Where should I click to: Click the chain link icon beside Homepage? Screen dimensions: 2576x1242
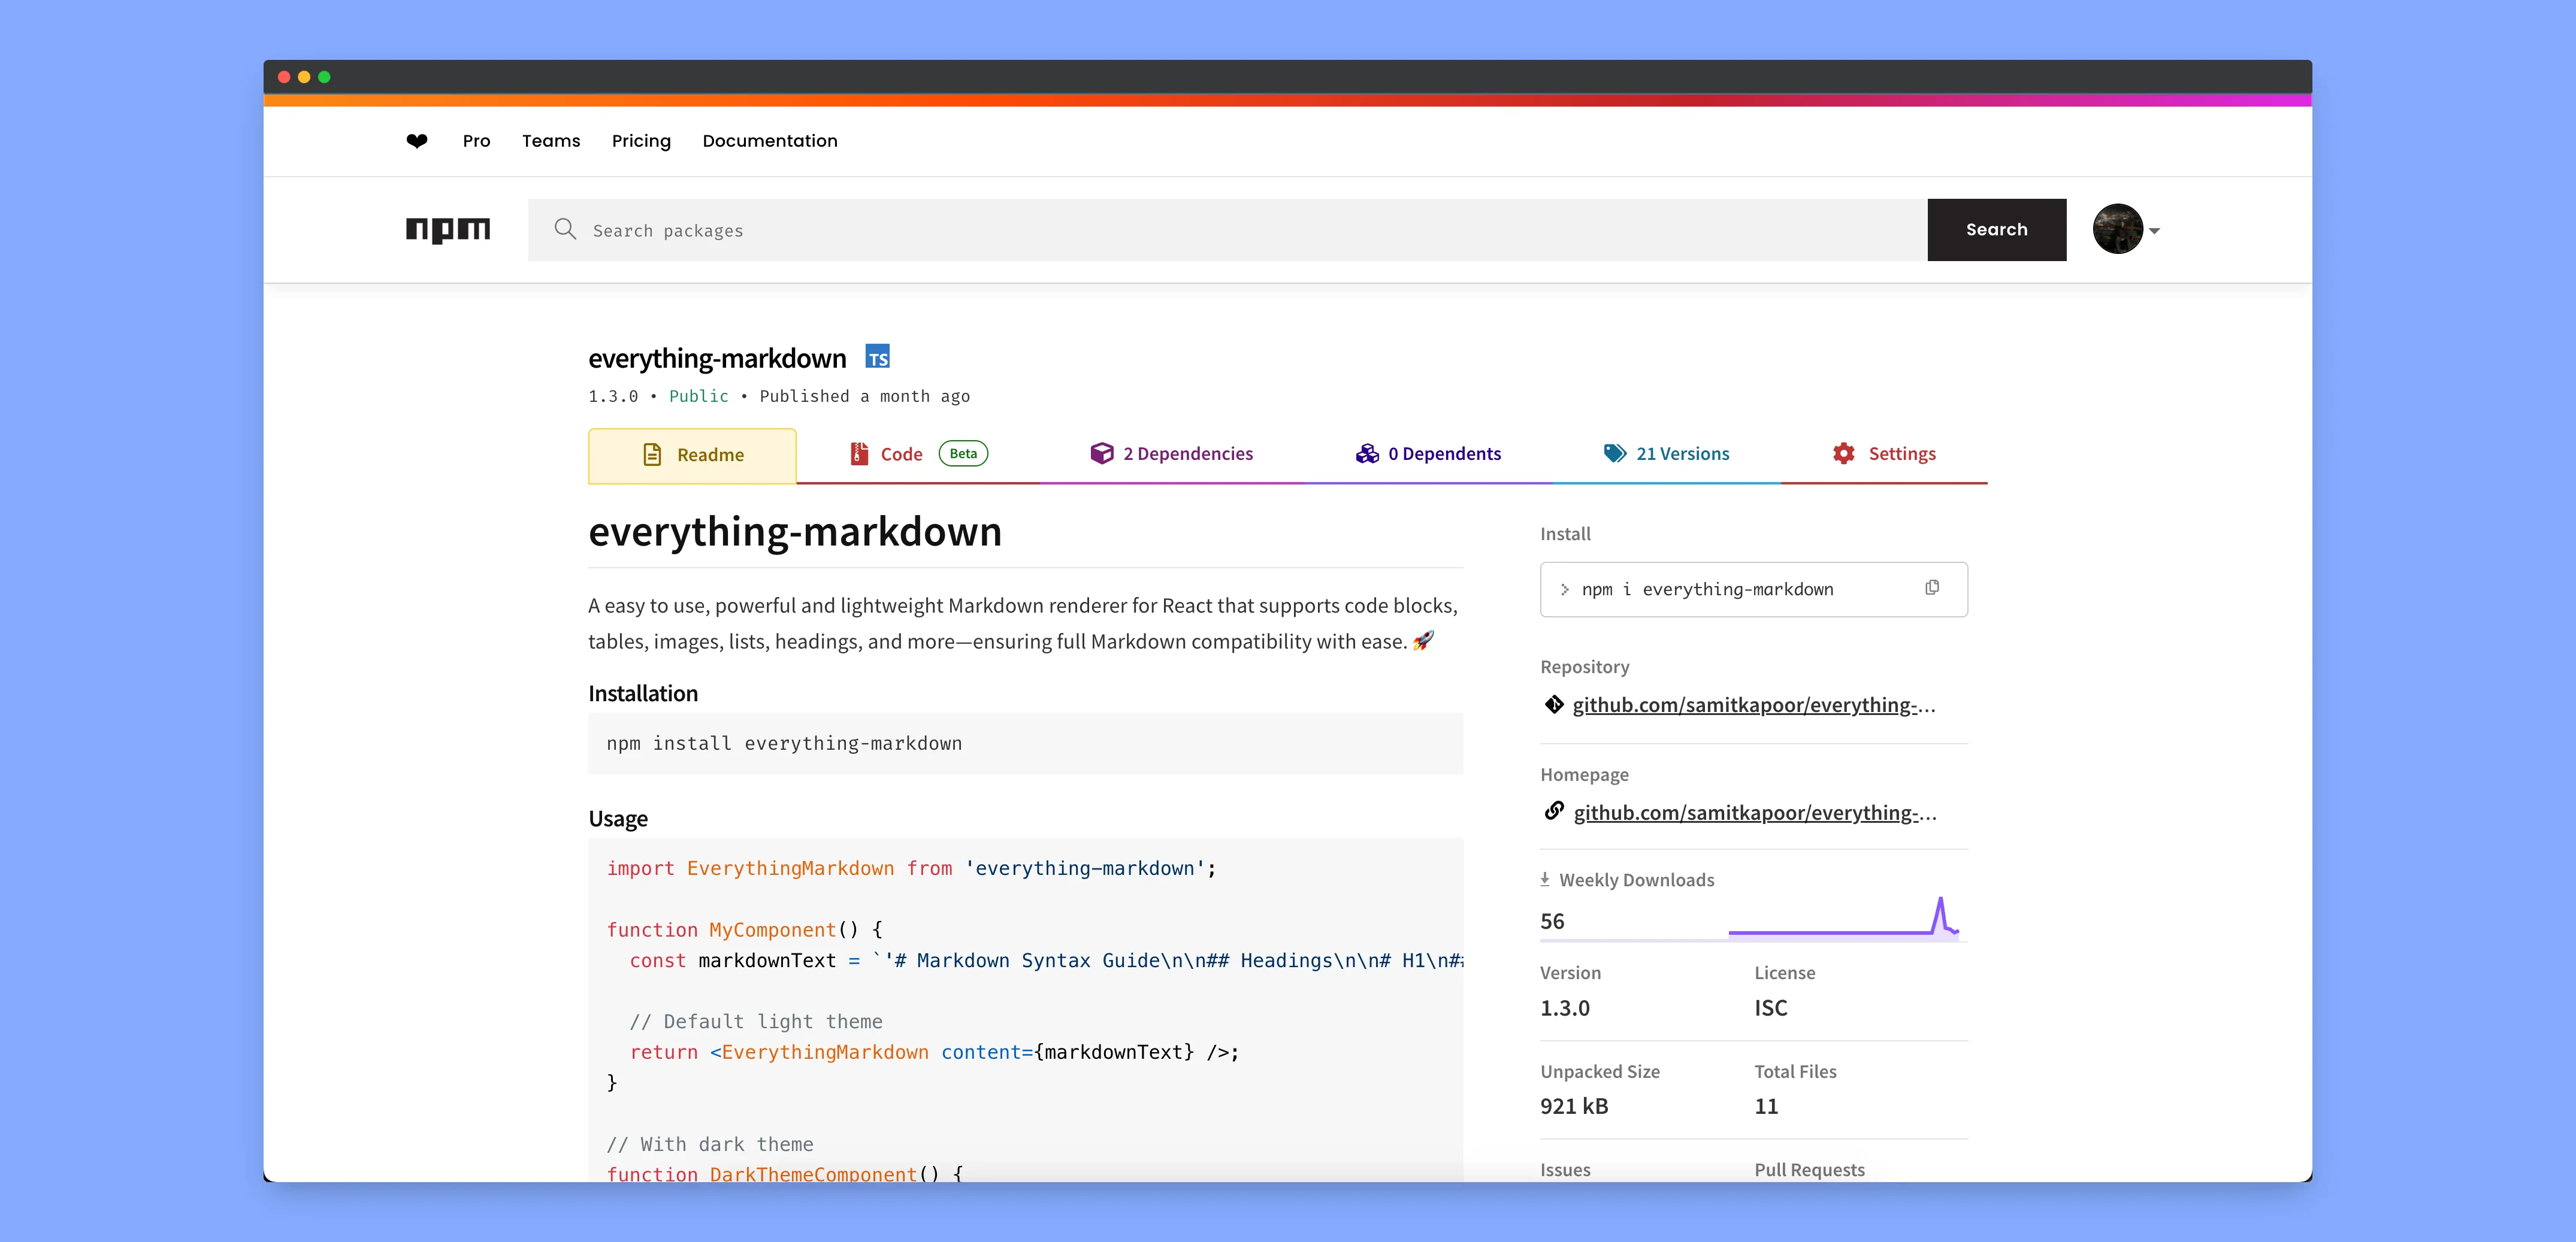(1552, 811)
